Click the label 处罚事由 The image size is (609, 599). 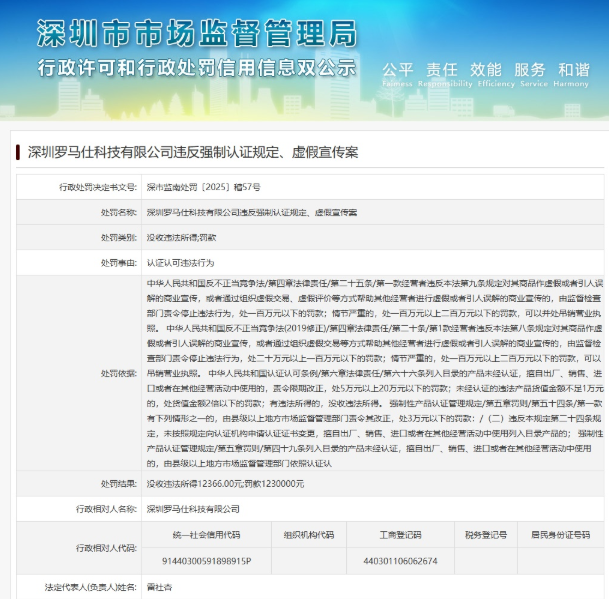click(x=118, y=263)
